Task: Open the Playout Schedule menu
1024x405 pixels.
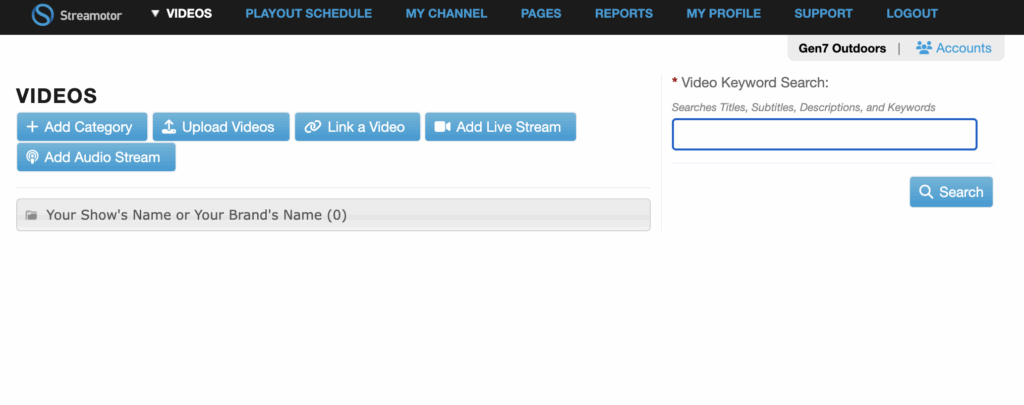Action: 308,14
